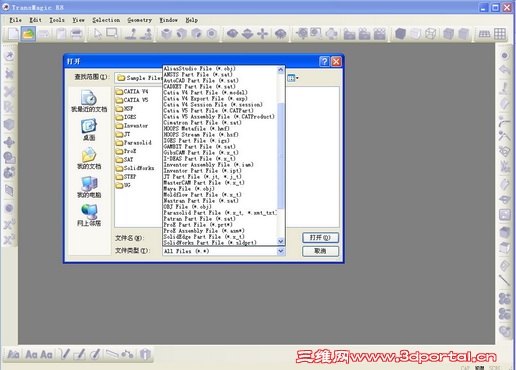The height and width of the screenshot is (370, 516).
Task: Open My Computer shortcut in dialog
Action: click(89, 187)
